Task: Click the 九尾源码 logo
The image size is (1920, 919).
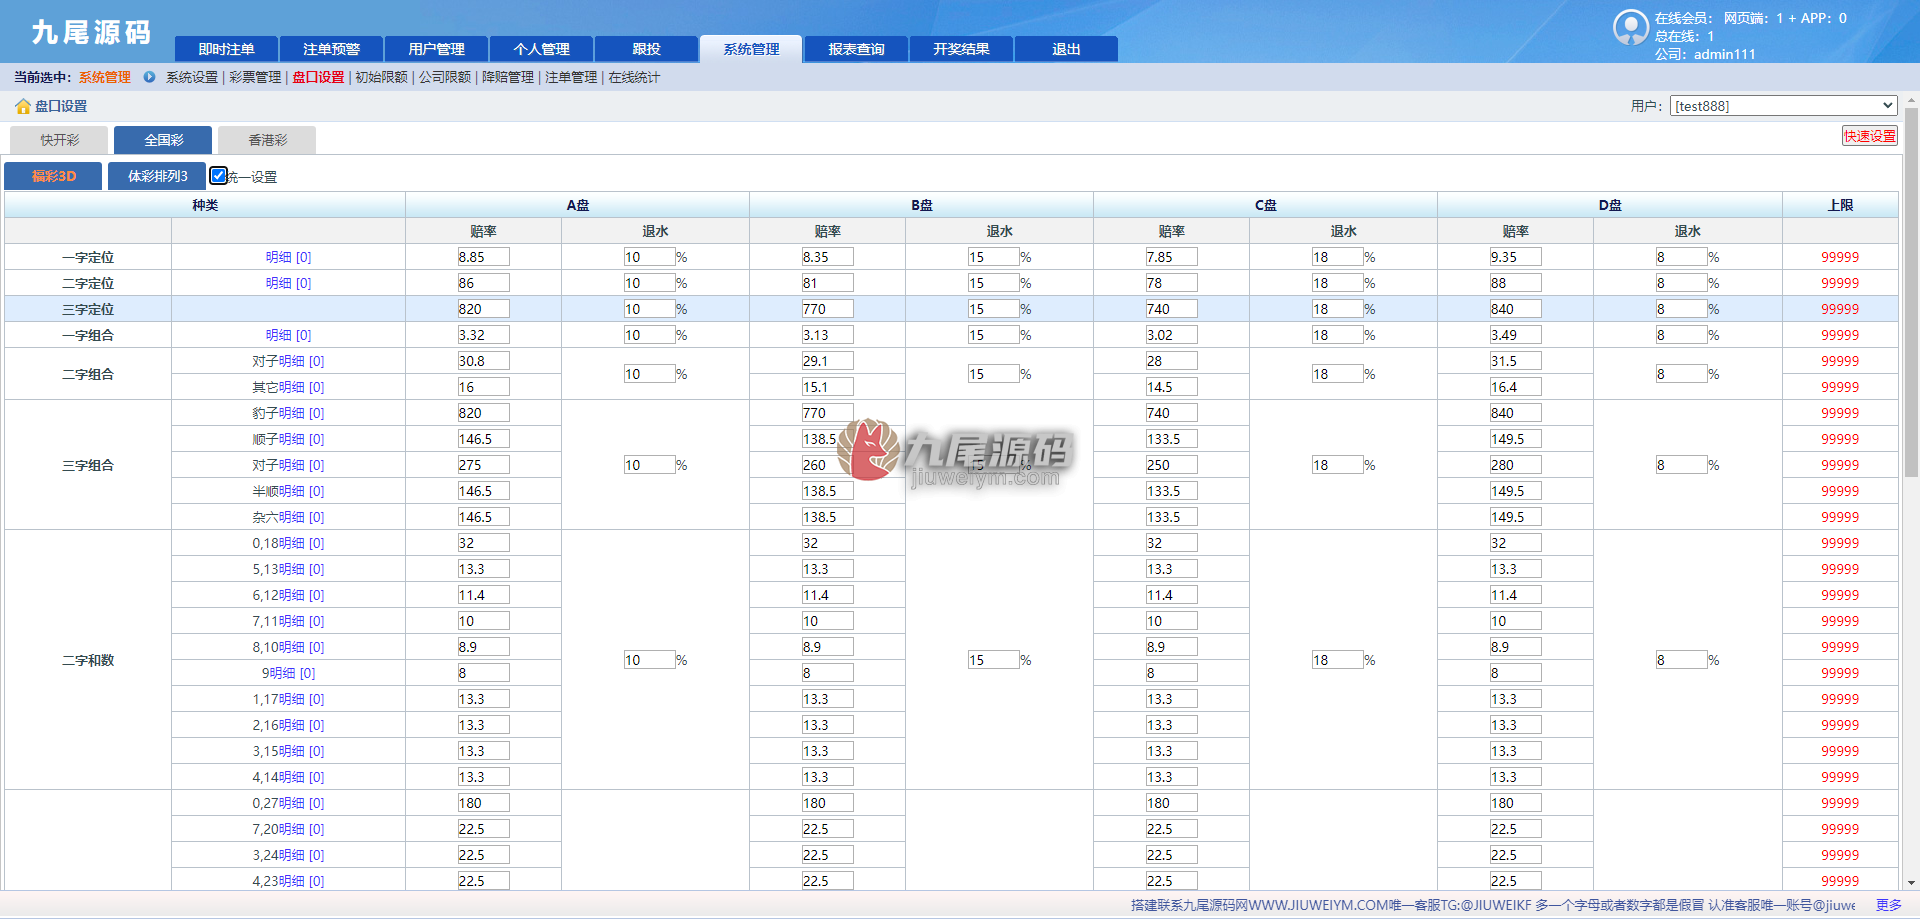Action: [91, 32]
